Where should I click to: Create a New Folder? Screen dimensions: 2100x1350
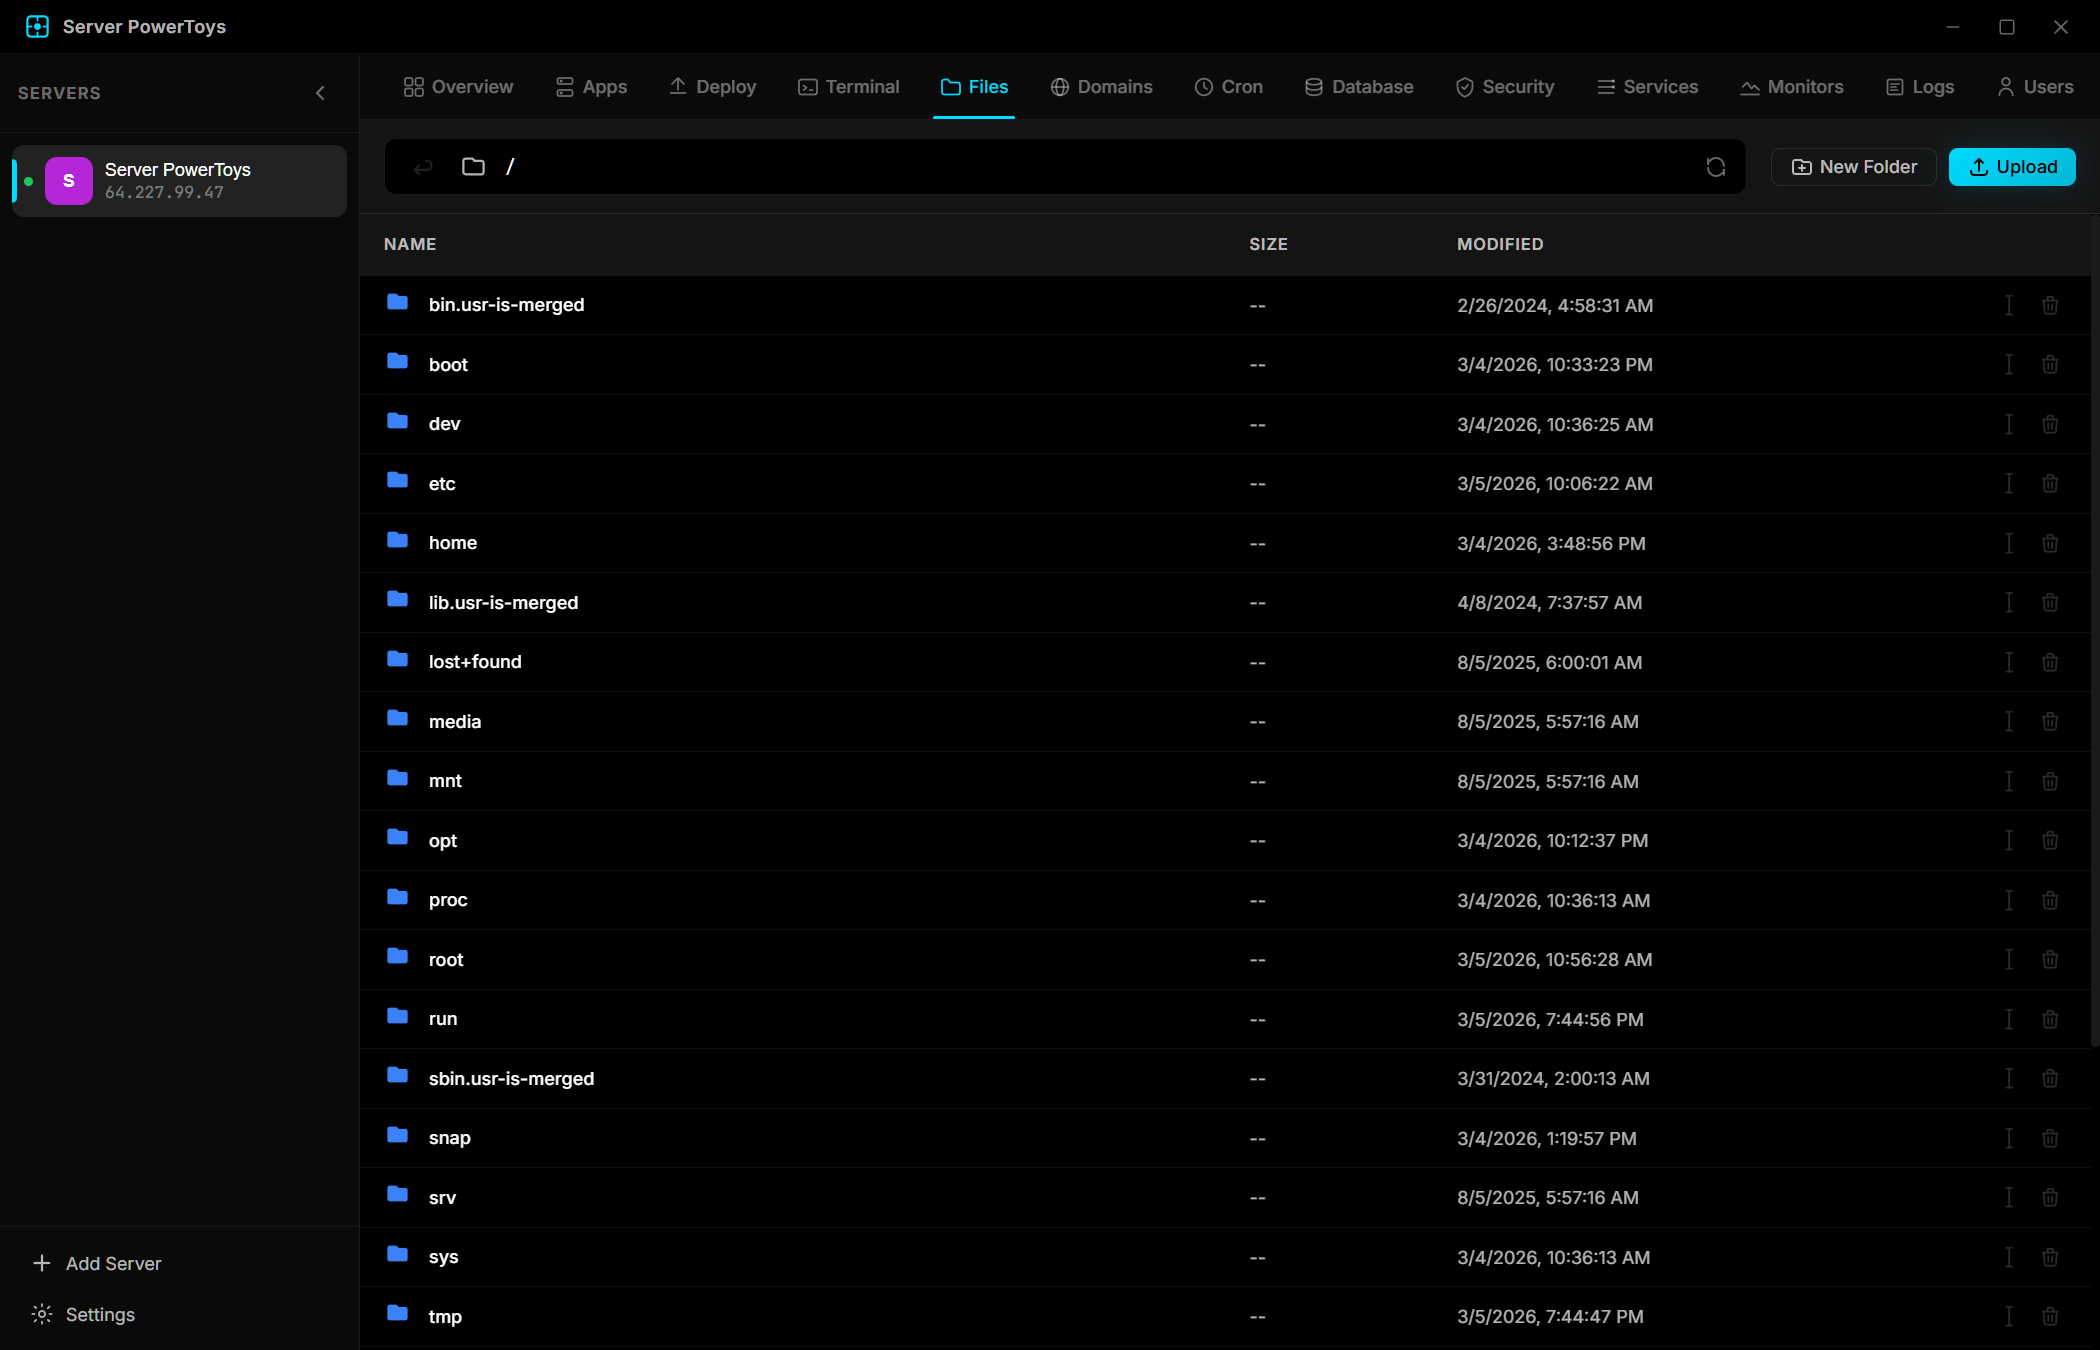[x=1853, y=167]
